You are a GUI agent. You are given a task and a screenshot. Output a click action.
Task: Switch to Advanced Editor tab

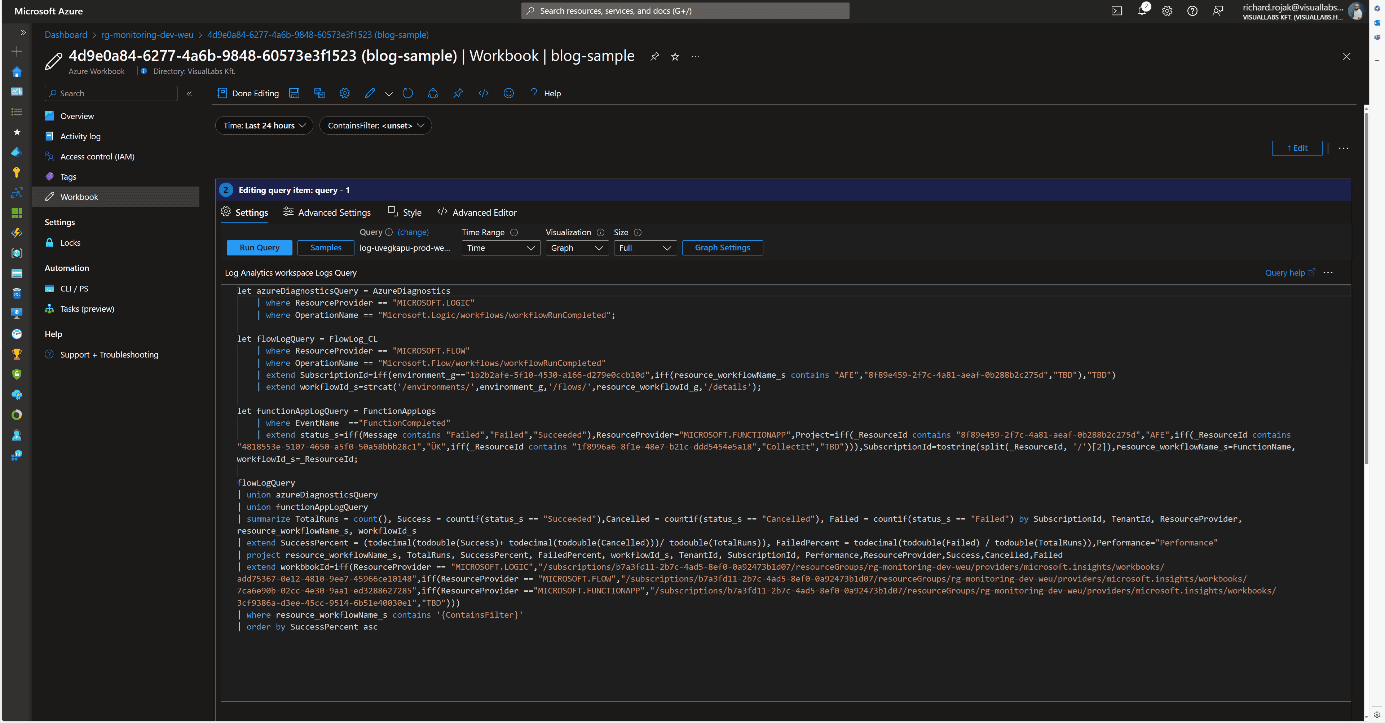pos(477,212)
